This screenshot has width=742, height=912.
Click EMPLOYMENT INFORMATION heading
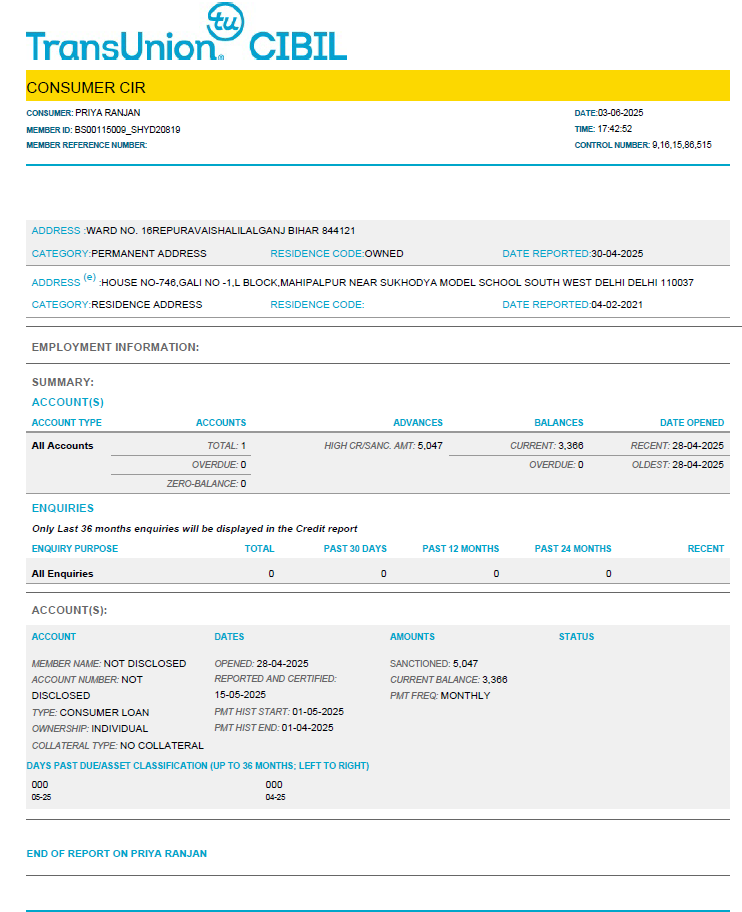[x=115, y=347]
